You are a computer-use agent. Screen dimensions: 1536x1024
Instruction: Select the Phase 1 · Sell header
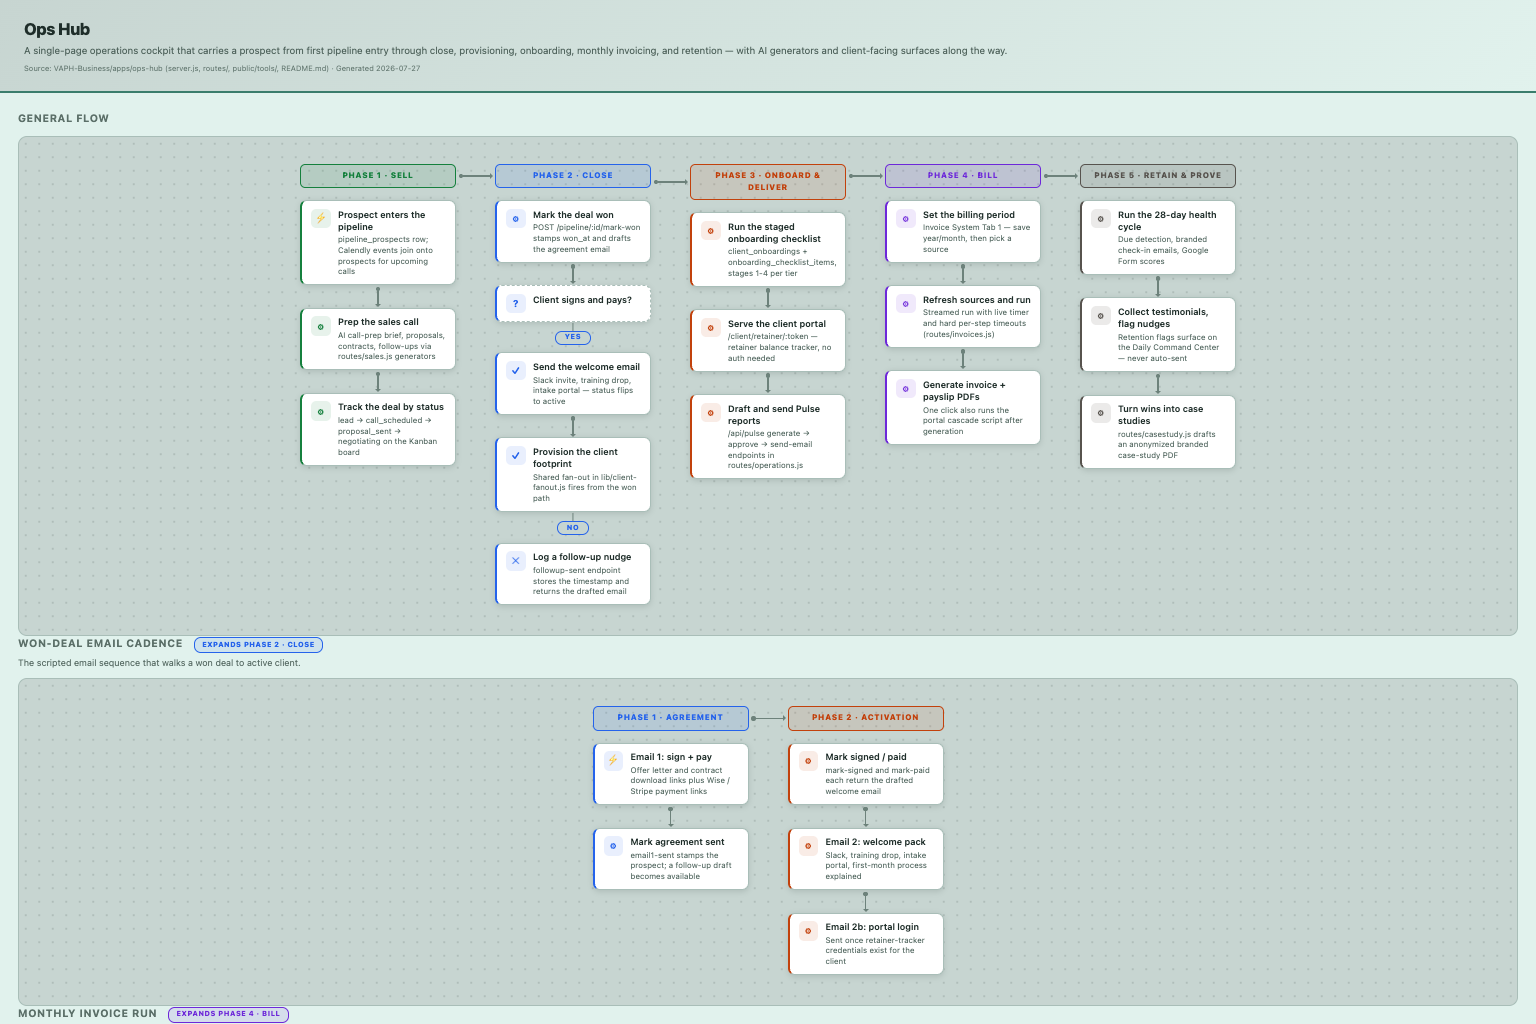coord(378,176)
